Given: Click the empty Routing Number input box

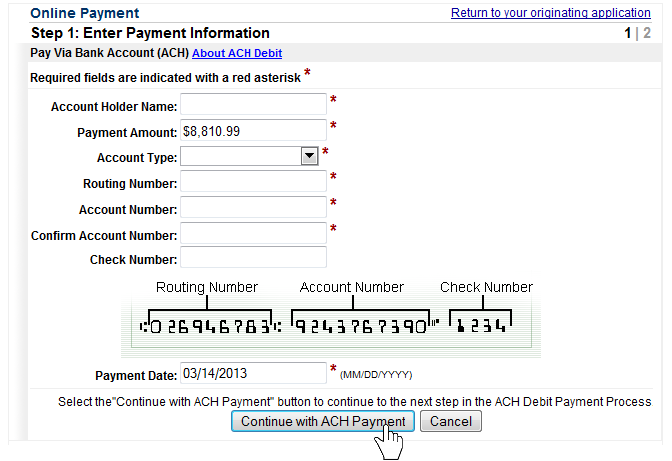Looking at the screenshot, I should 253,182.
